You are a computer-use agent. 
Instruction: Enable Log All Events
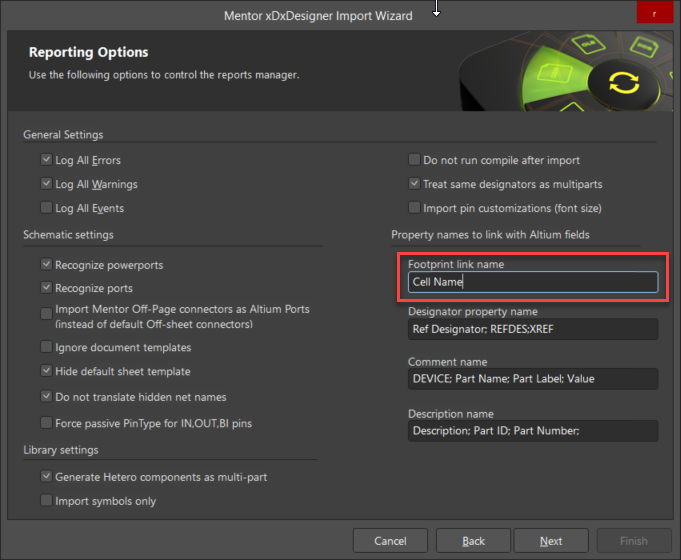[46, 207]
